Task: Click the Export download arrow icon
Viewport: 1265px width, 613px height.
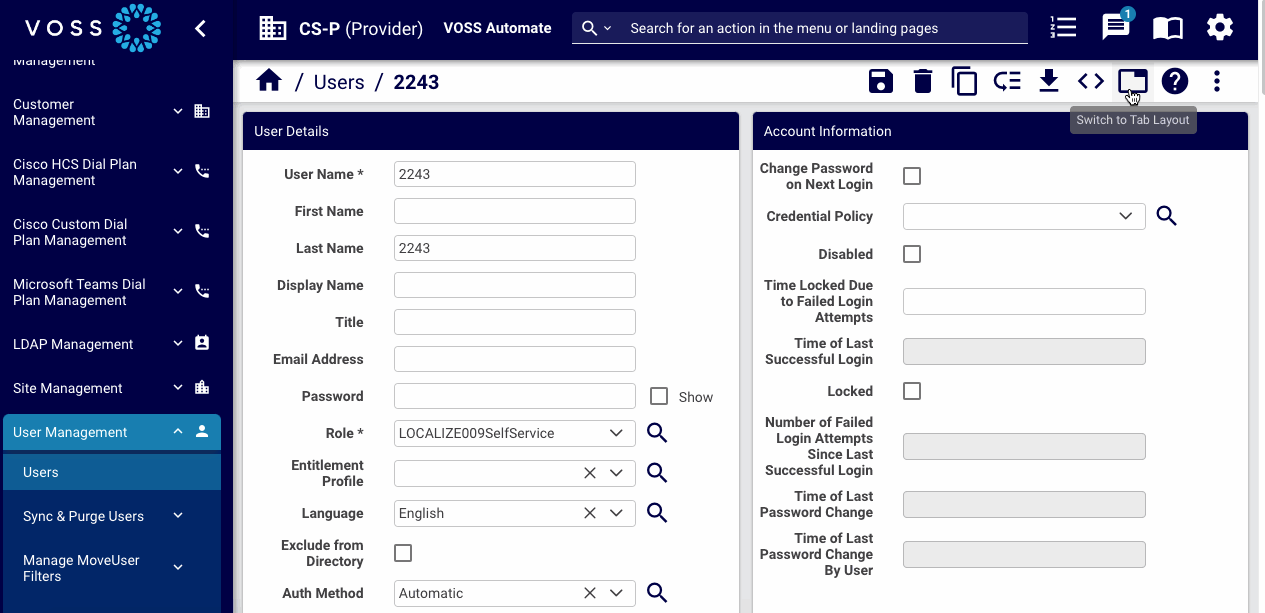Action: tap(1048, 81)
